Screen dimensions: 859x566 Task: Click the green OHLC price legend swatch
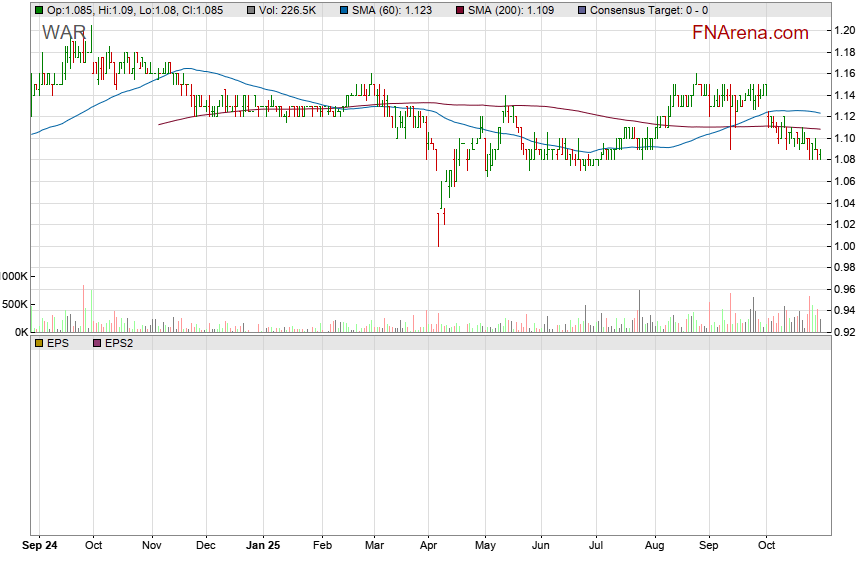coord(38,10)
